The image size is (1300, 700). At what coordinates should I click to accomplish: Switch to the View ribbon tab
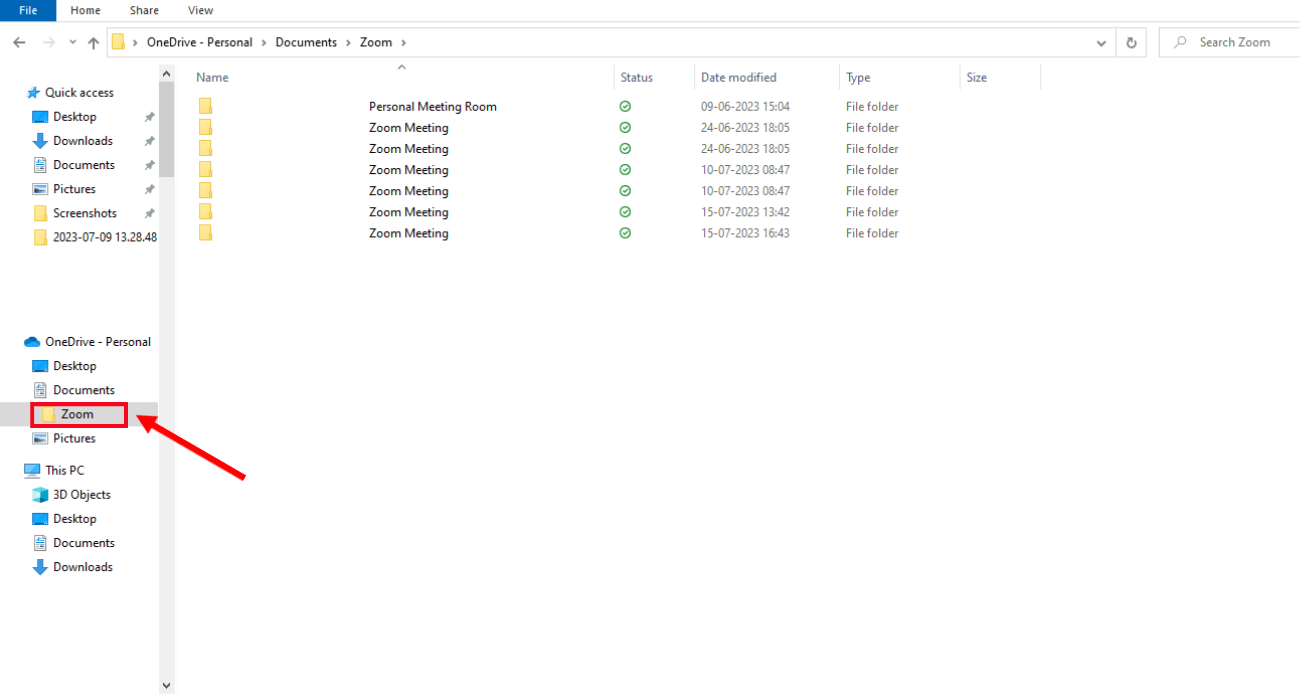[x=200, y=10]
